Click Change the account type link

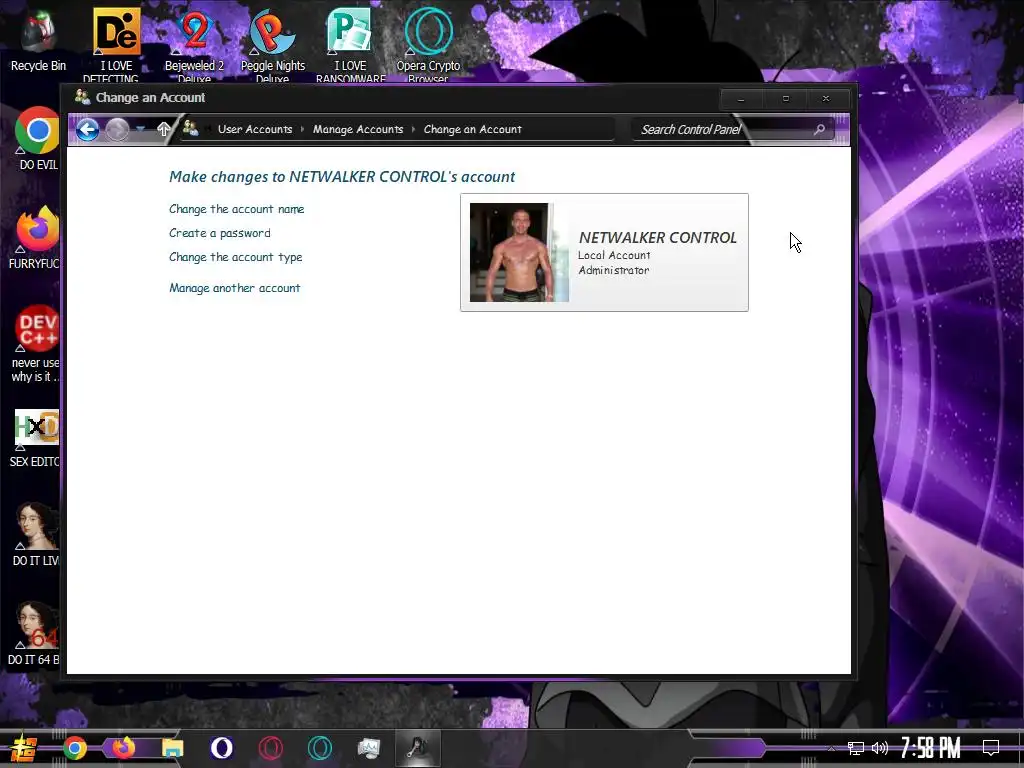pos(236,257)
